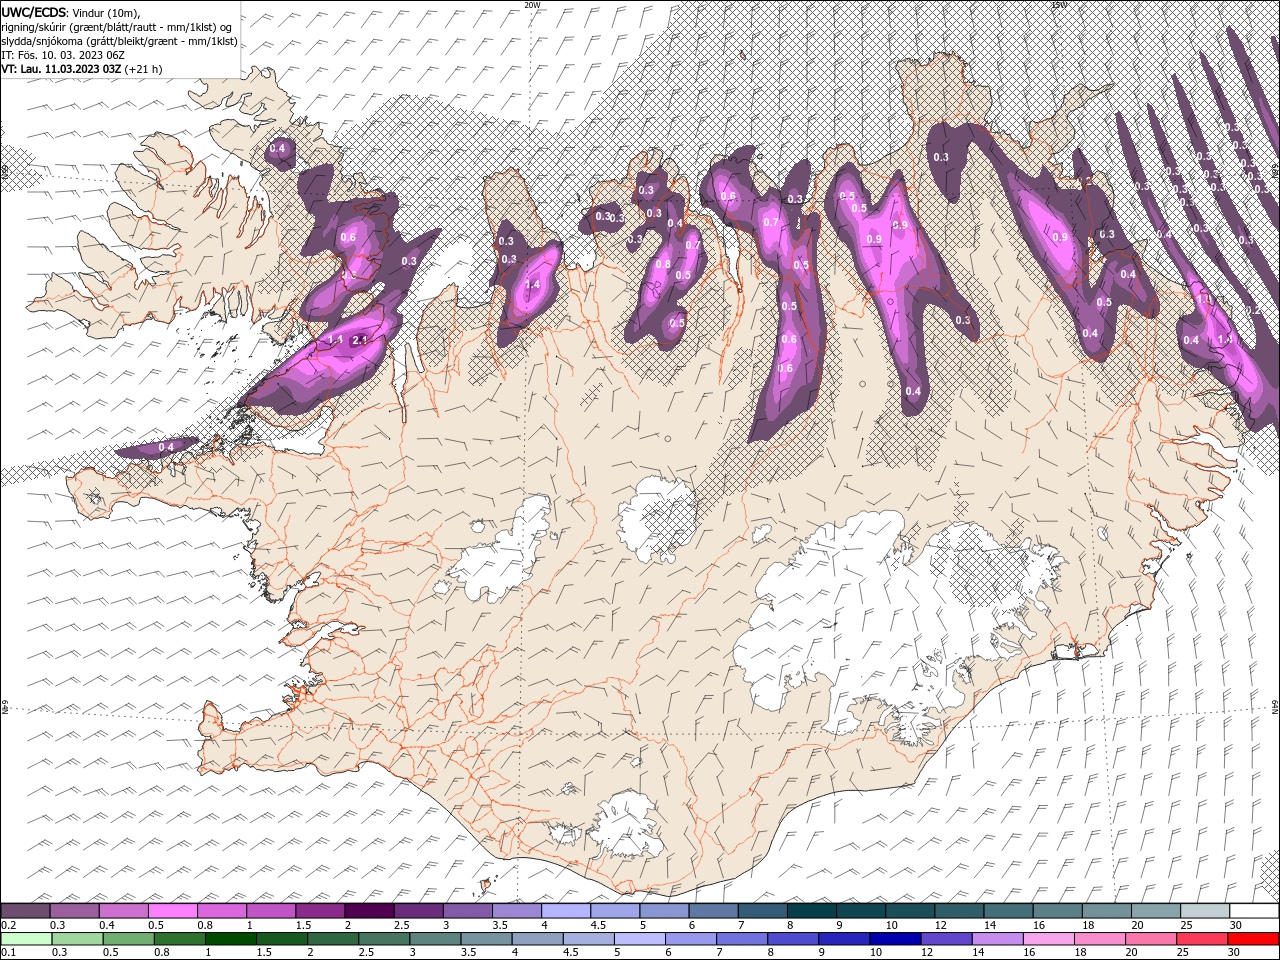Click the '15W' longitude label
The width and height of the screenshot is (1280, 960).
(1059, 5)
